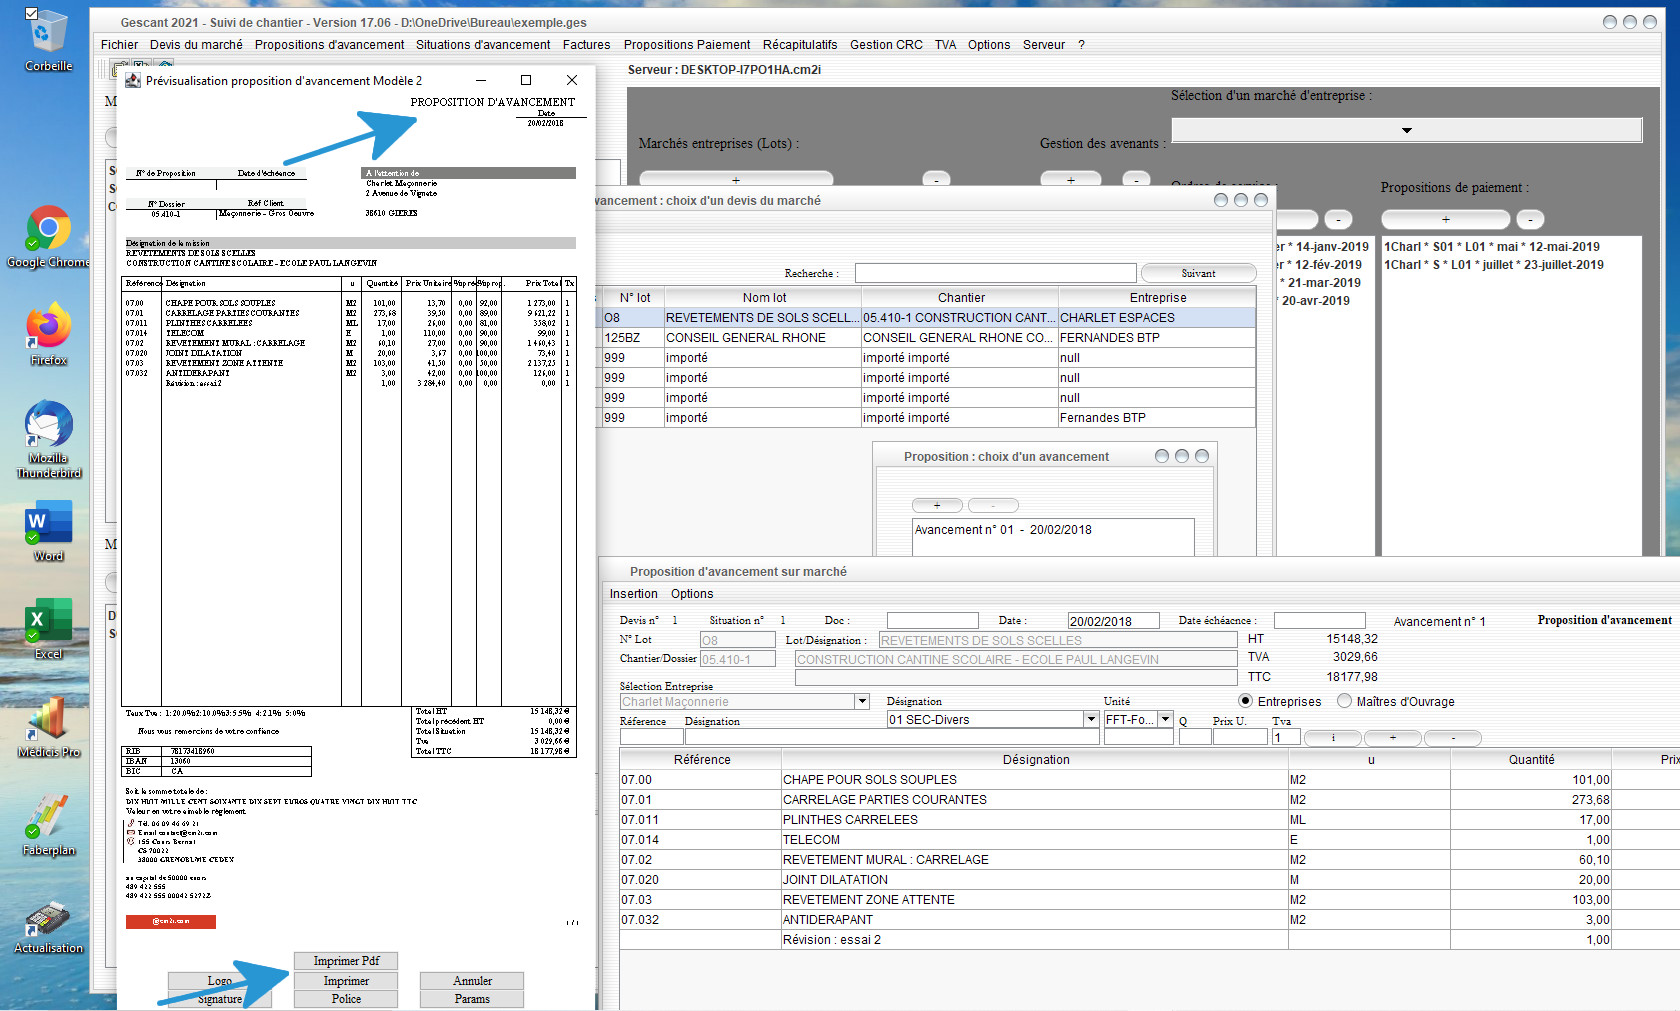Open the Firefox desktop shortcut
Screen dimensions: 1680x1011
coord(47,335)
